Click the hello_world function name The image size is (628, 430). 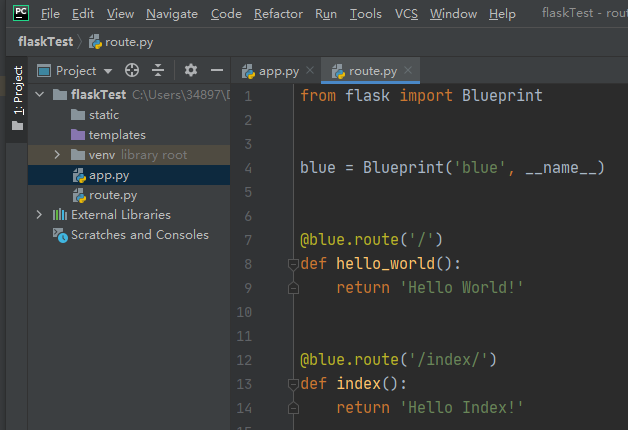tap(385, 264)
